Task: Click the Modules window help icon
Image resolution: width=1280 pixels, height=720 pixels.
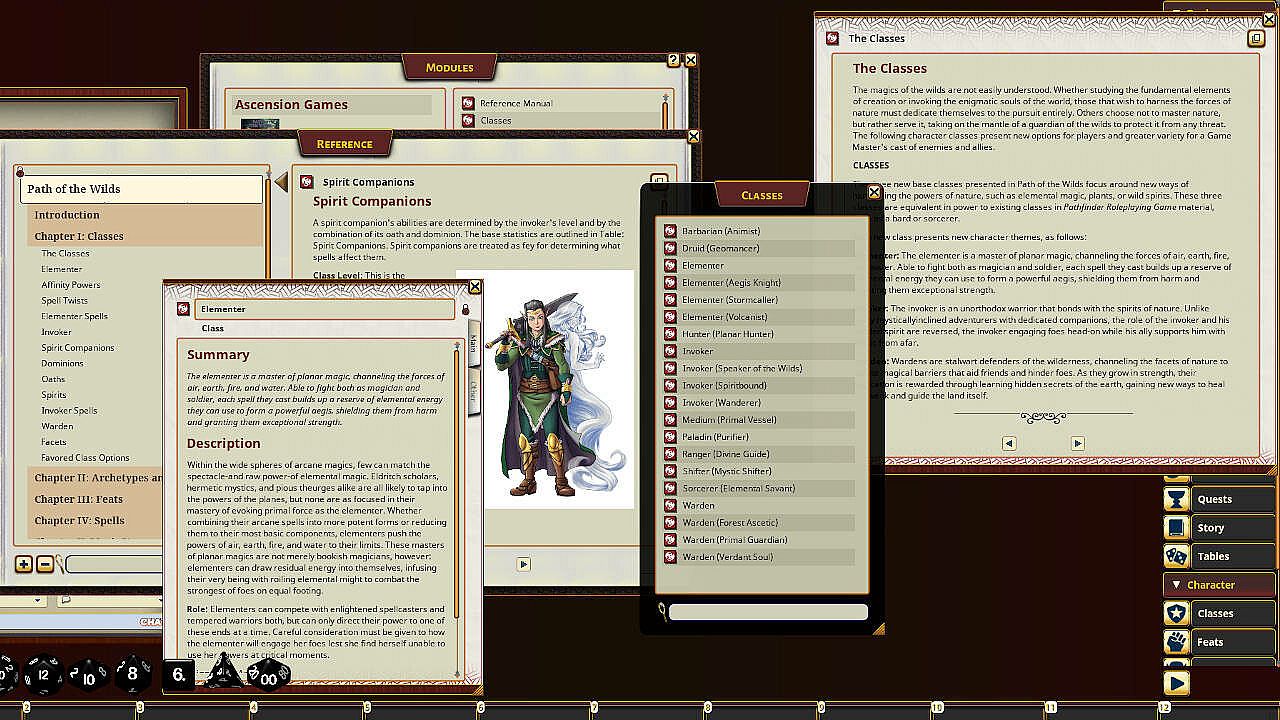Action: pos(673,60)
